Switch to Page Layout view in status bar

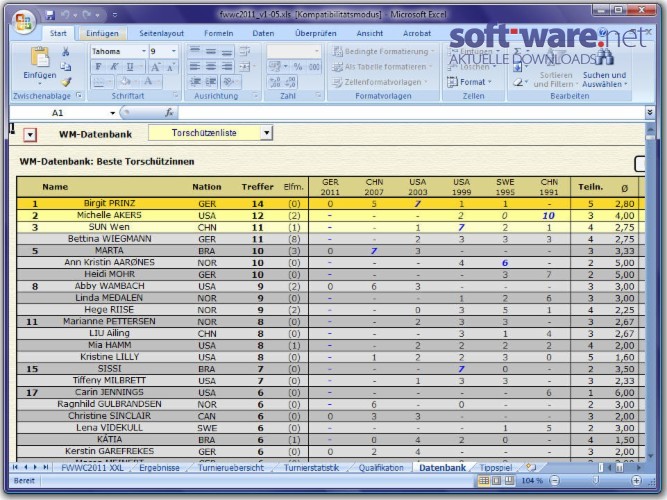(496, 481)
